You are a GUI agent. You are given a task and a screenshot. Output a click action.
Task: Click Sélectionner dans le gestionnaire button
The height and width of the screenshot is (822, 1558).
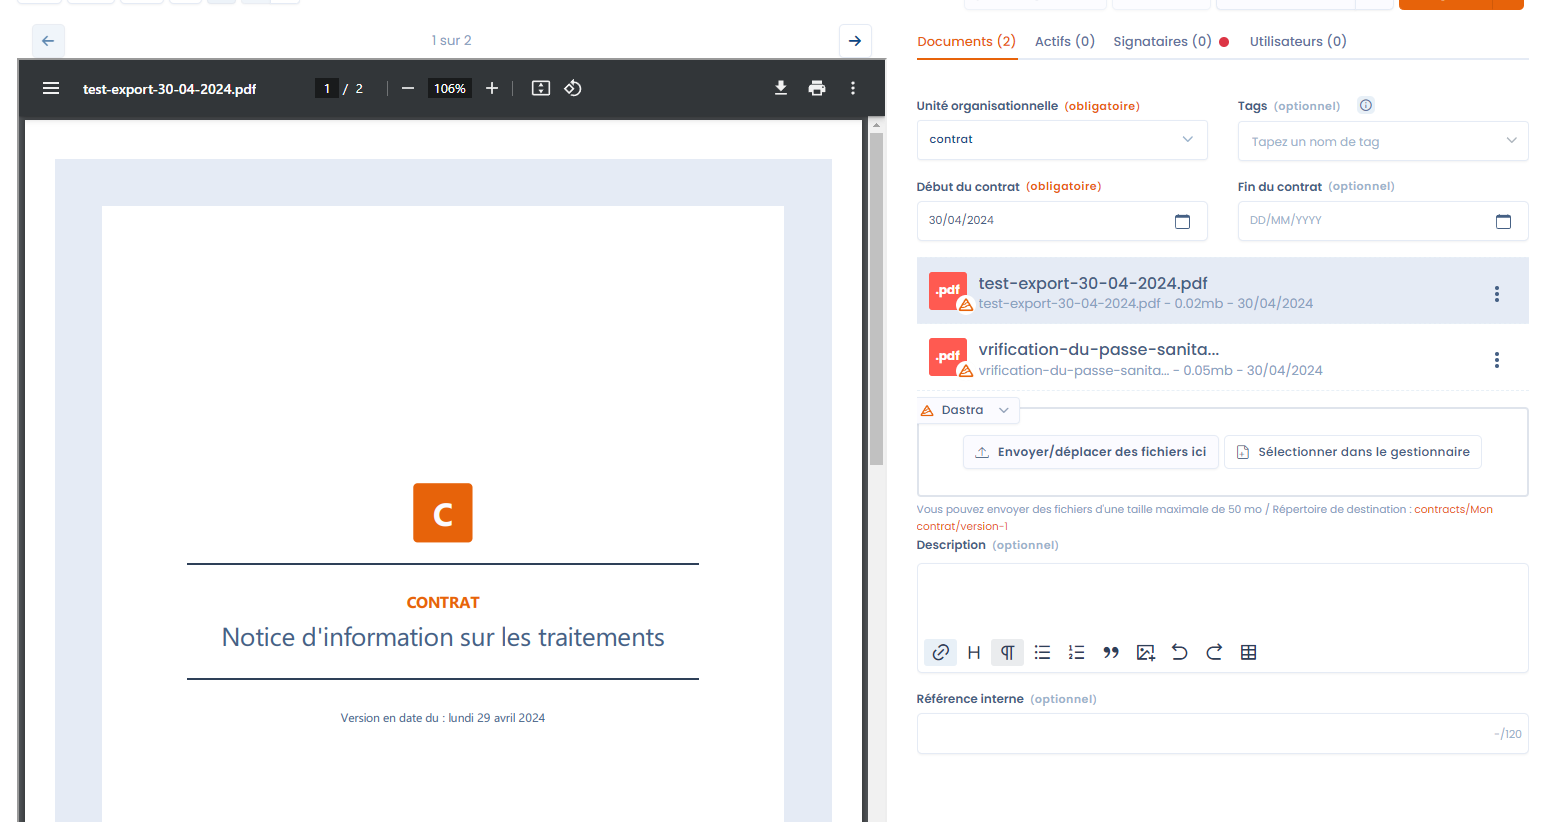click(x=1352, y=452)
